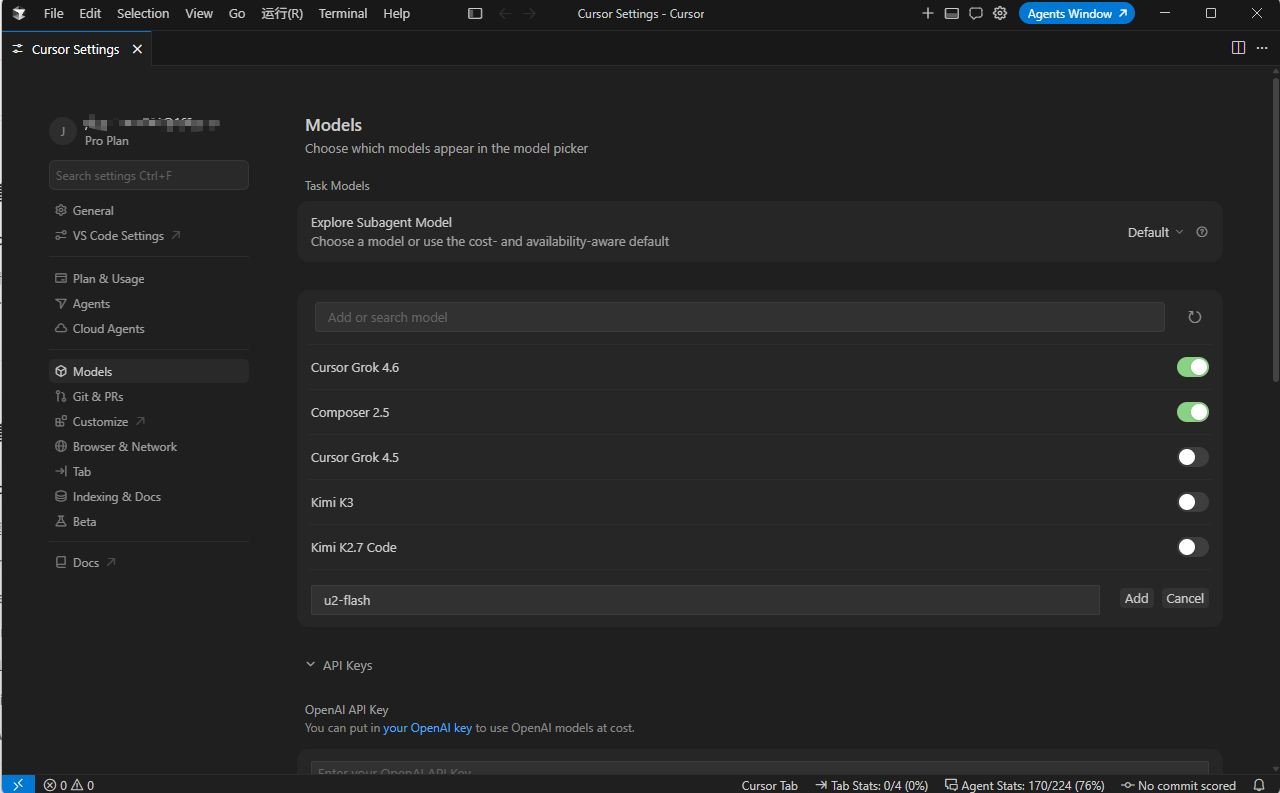This screenshot has width=1280, height=793.
Task: Open the Docs external link in sidebar
Action: [149, 563]
